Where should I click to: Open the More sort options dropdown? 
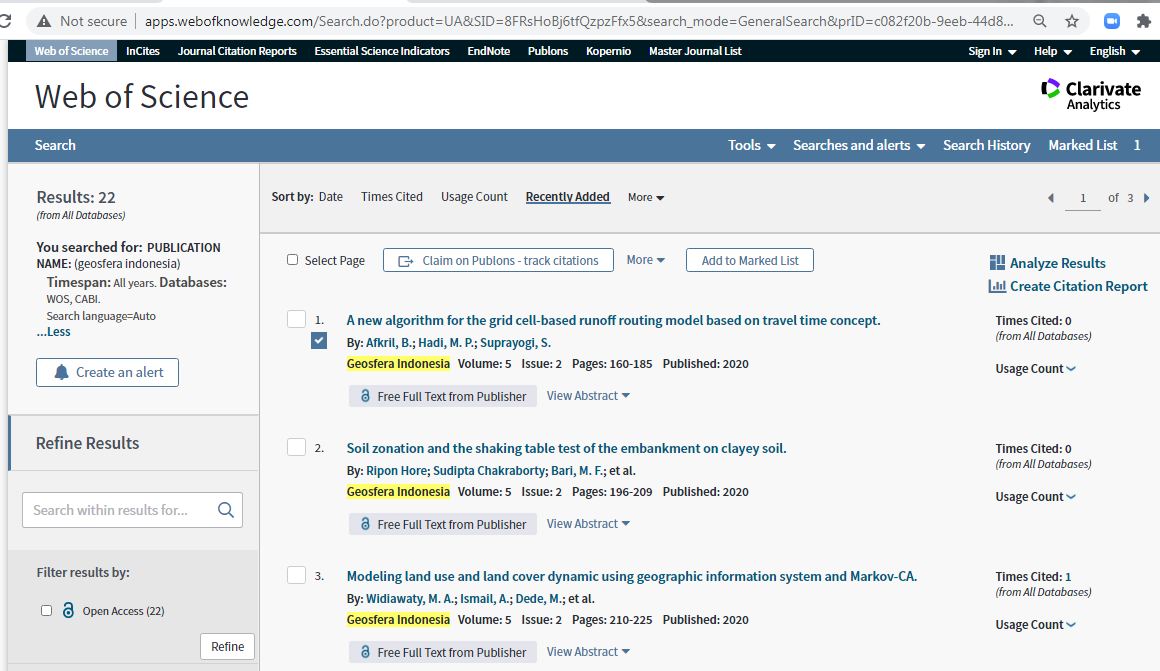pos(646,198)
